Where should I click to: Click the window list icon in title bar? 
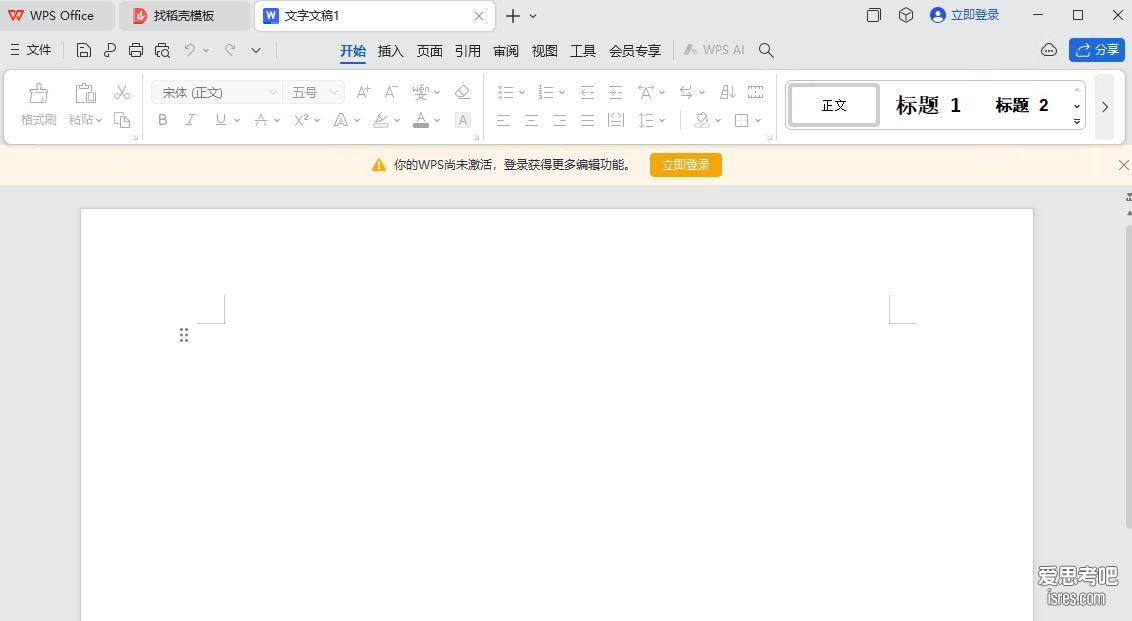[x=874, y=15]
